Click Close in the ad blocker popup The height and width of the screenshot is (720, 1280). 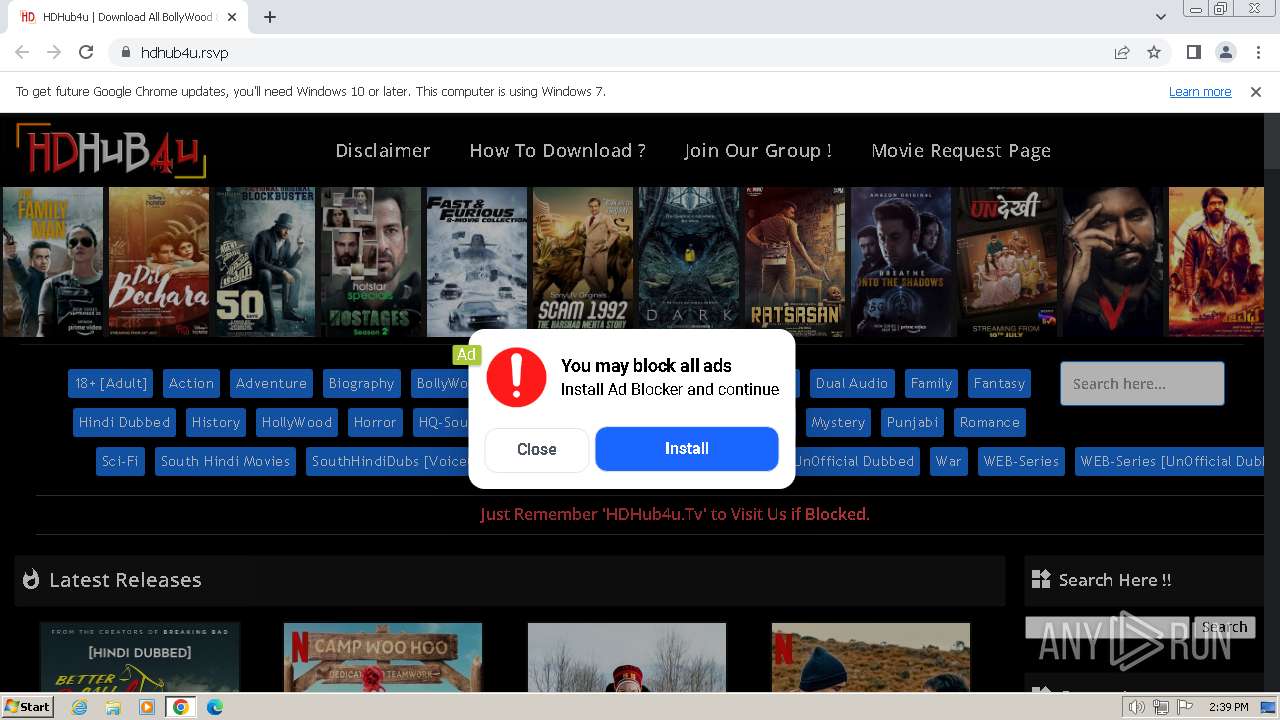[537, 450]
